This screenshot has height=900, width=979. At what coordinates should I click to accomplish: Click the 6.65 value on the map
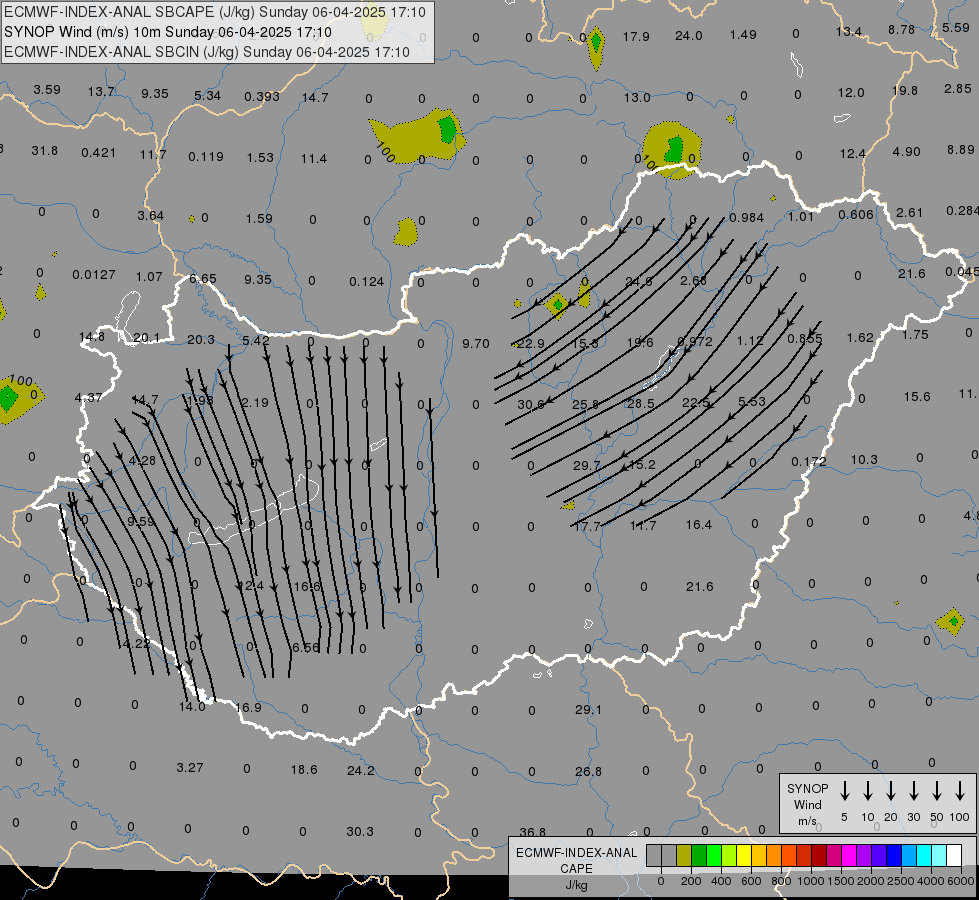203,279
